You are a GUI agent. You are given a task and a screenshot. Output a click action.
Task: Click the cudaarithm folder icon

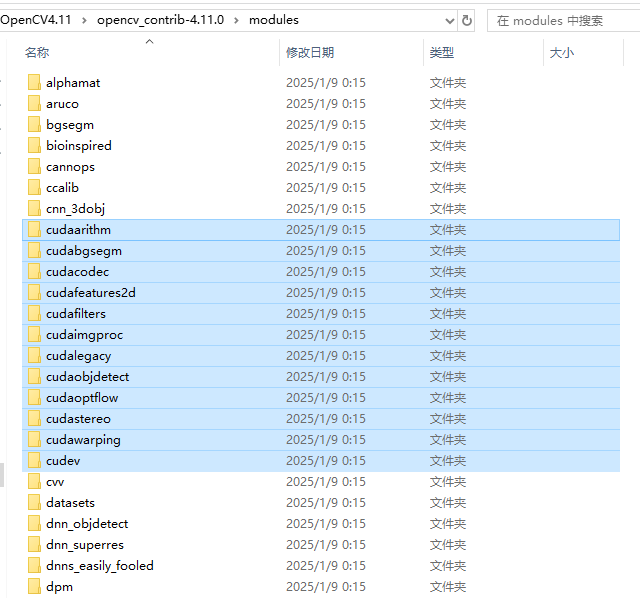coord(34,229)
